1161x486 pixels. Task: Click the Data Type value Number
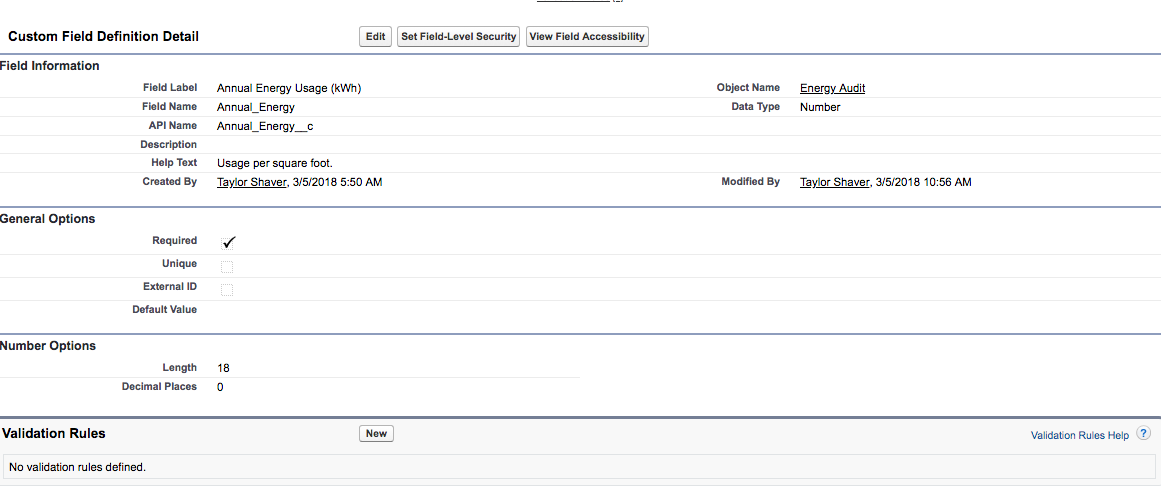click(820, 107)
